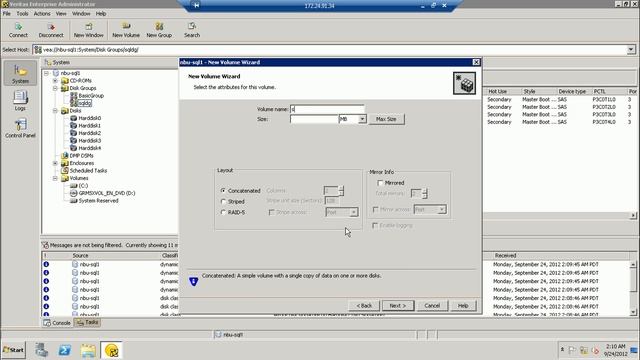This screenshot has width=640, height=360.
Task: Open the Mirror across Port dropdown
Action: click(442, 209)
